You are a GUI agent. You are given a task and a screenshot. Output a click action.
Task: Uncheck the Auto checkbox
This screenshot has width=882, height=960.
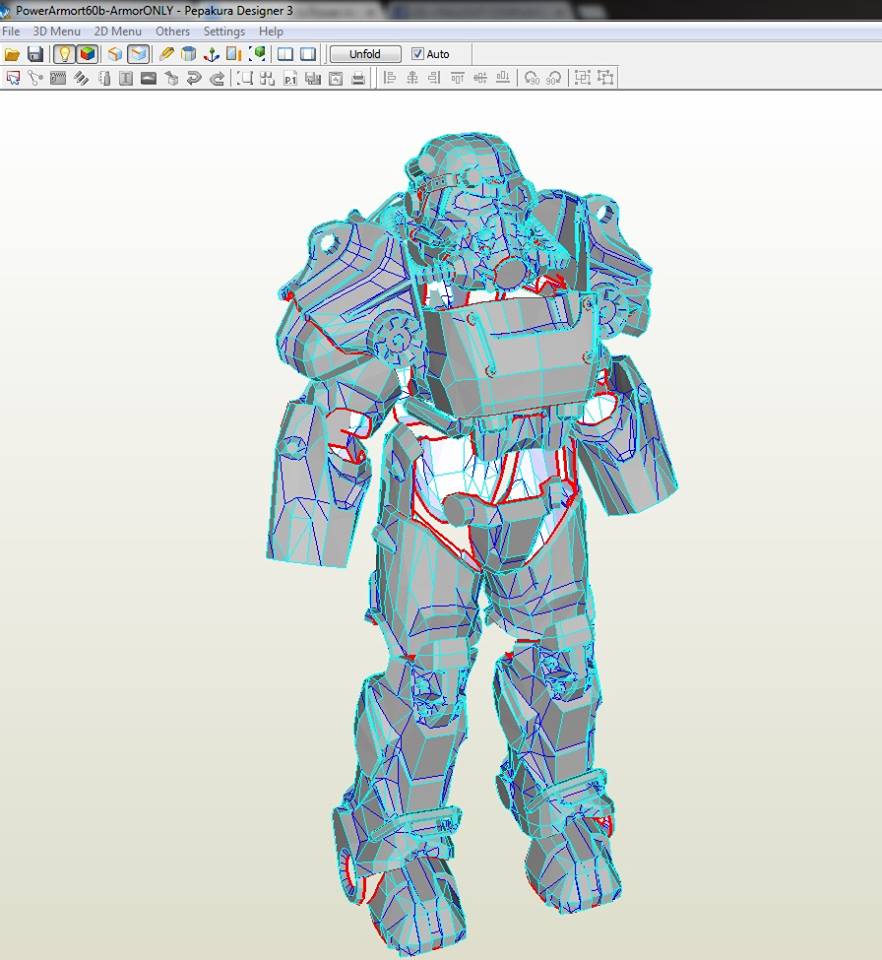[417, 54]
